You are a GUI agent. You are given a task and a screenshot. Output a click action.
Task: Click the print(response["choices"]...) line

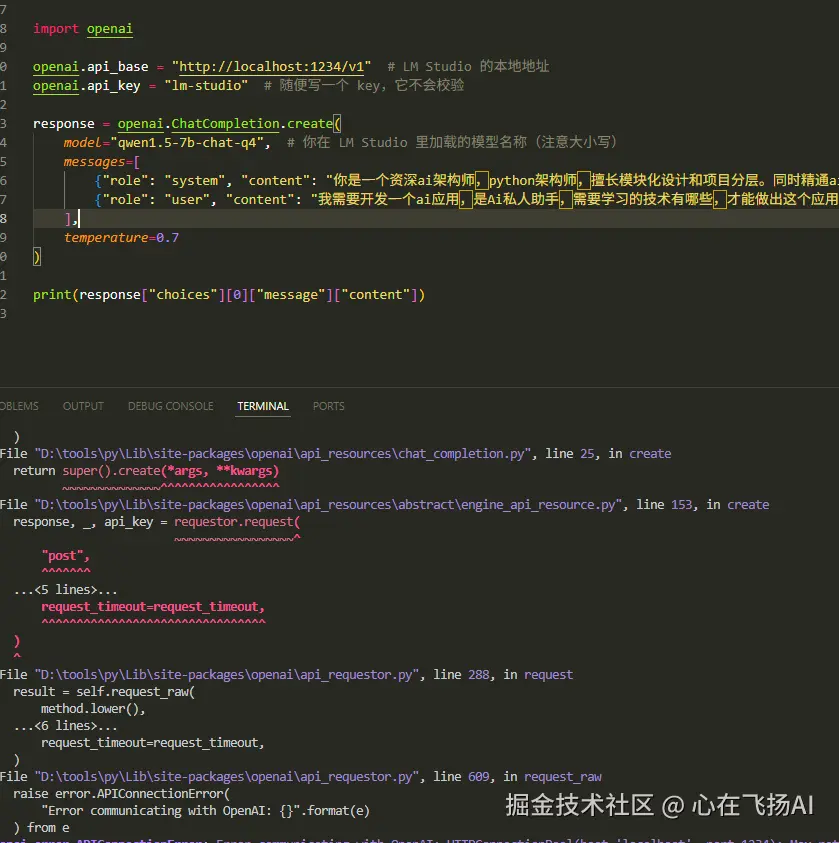point(229,295)
